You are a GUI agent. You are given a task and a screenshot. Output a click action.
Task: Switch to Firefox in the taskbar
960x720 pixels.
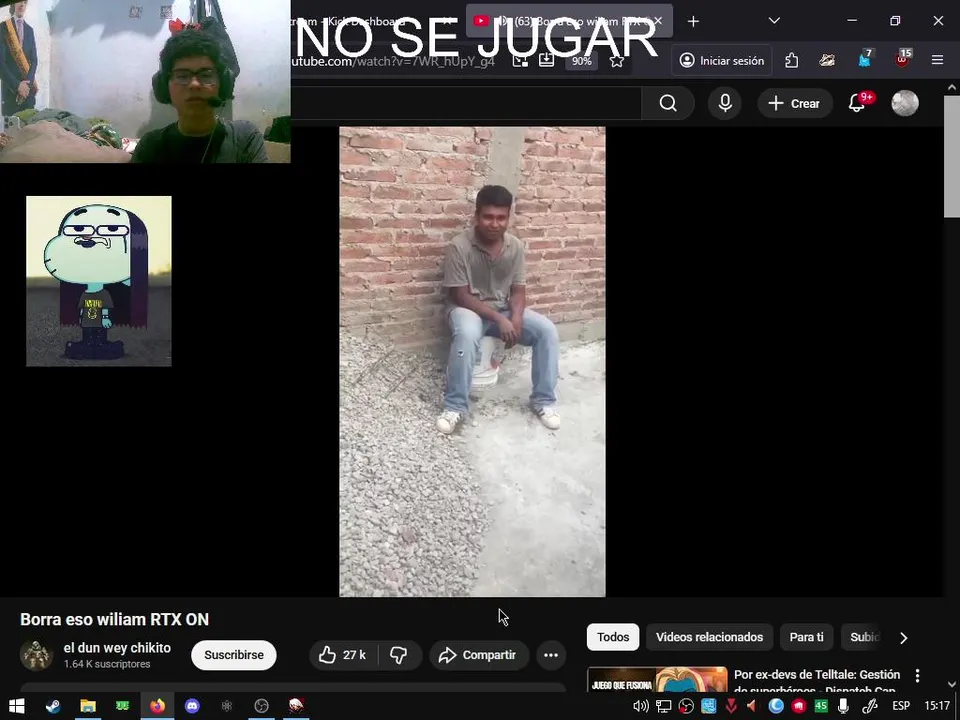pos(157,706)
